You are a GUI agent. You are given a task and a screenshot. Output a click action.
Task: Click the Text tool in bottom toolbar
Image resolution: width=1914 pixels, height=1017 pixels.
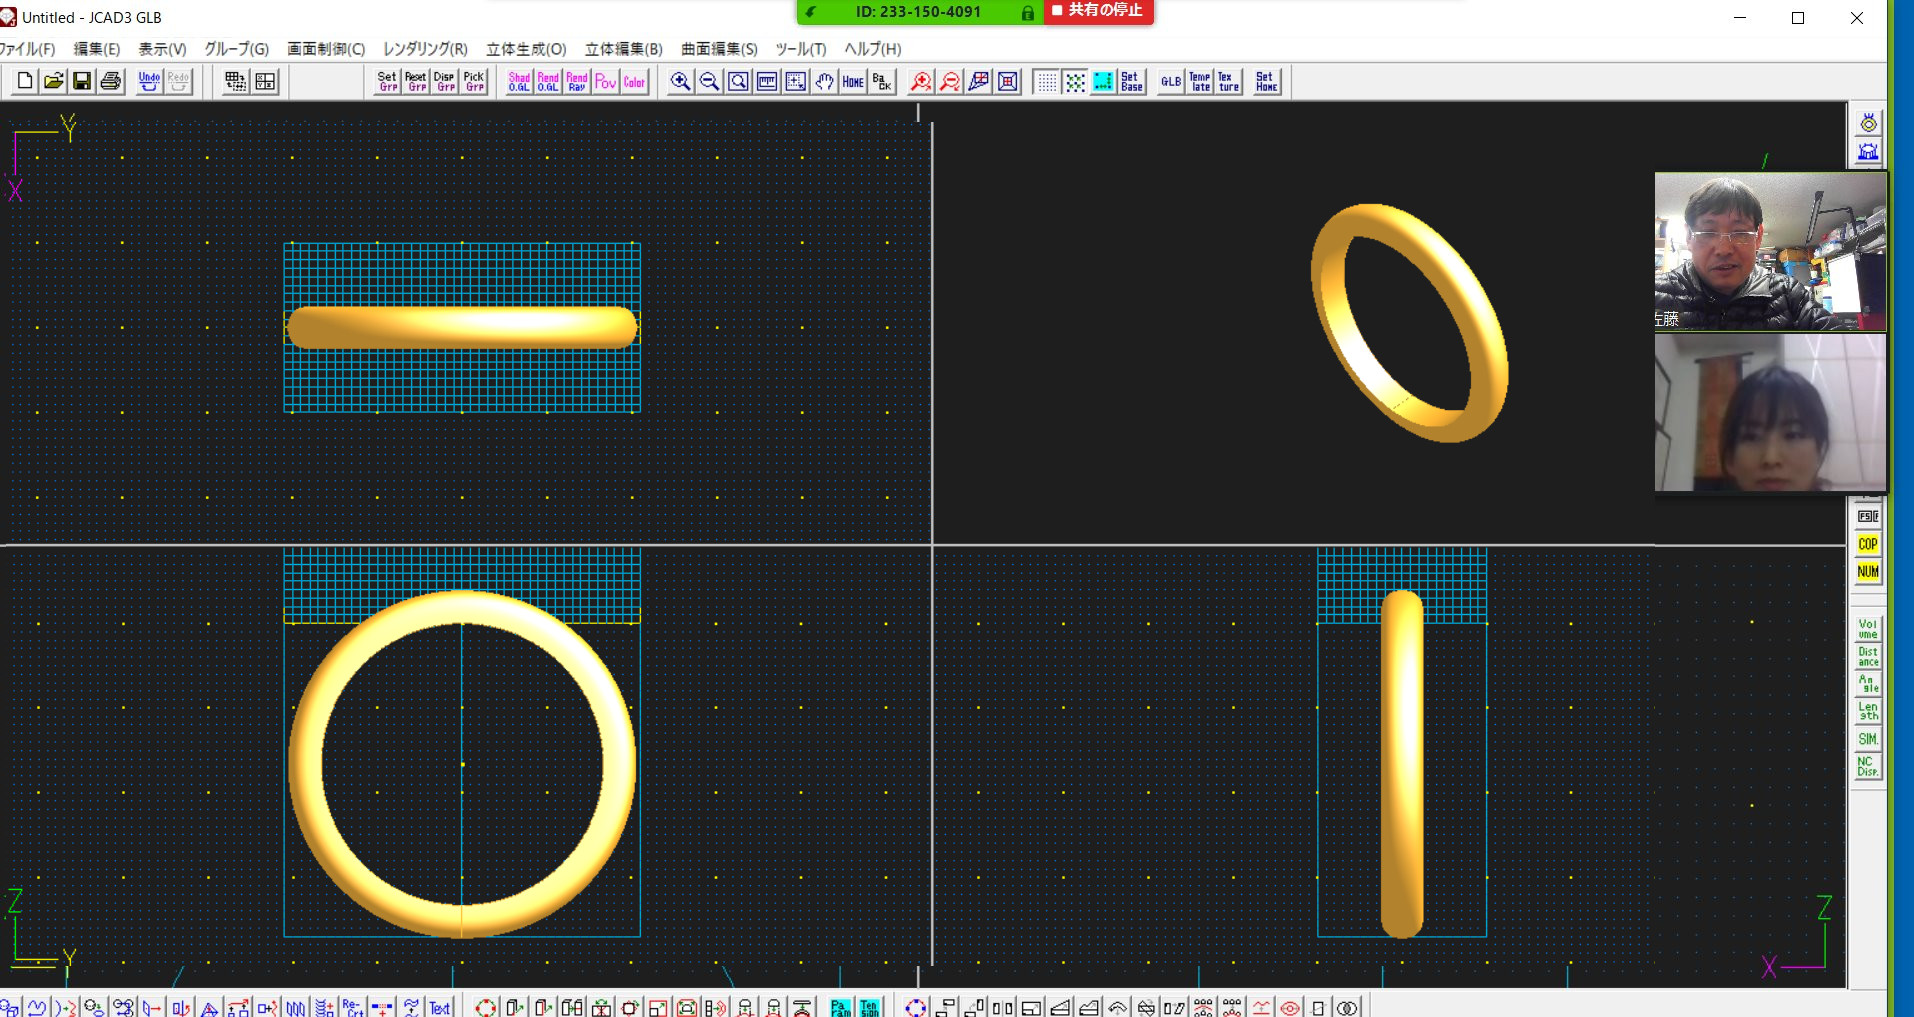pyautogui.click(x=440, y=1007)
